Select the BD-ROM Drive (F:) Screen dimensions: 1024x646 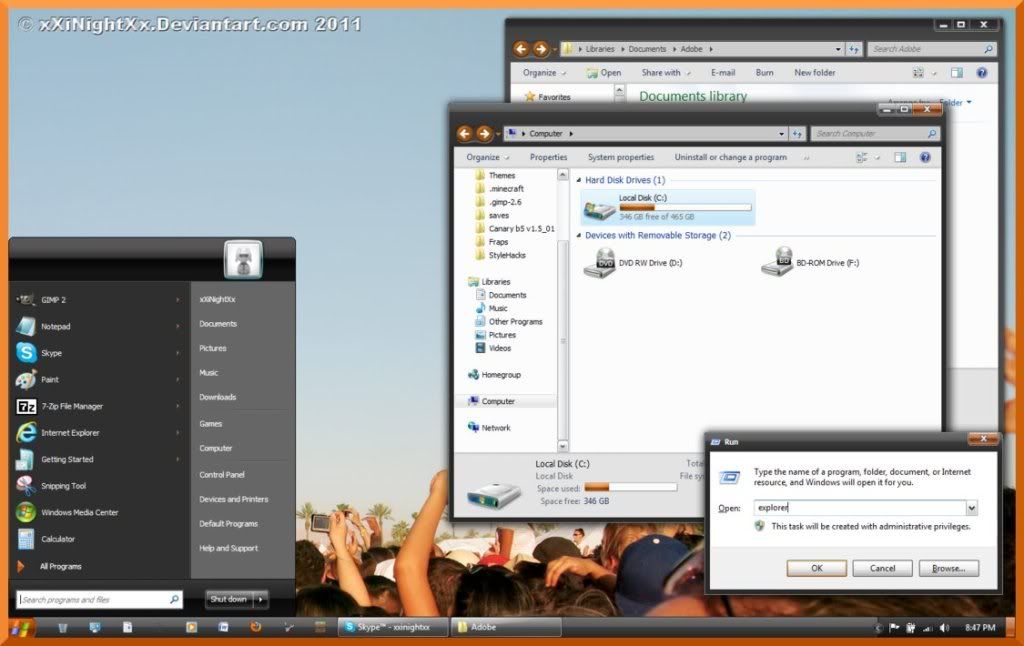tap(810, 263)
